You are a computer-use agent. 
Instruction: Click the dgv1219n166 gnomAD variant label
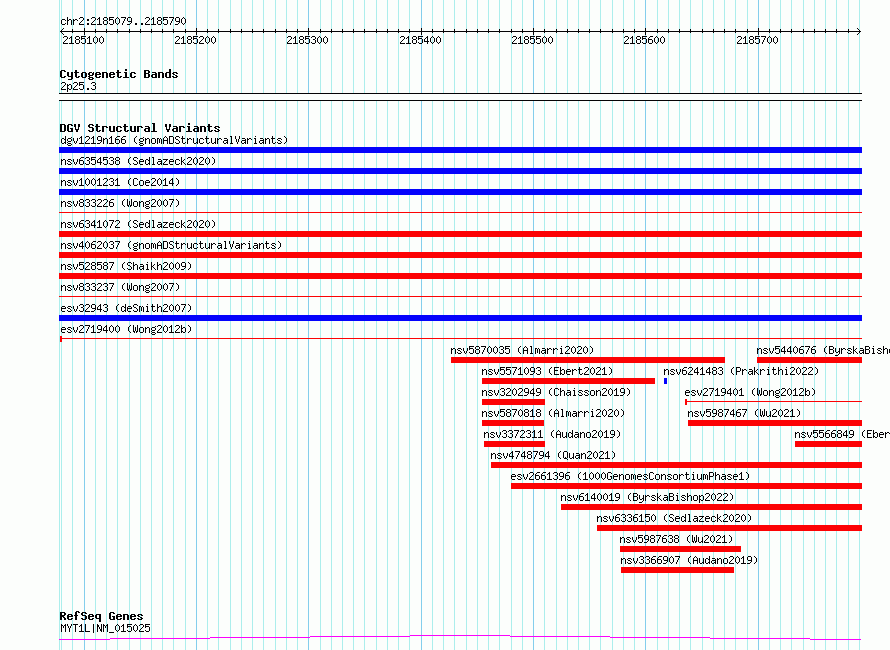(174, 140)
